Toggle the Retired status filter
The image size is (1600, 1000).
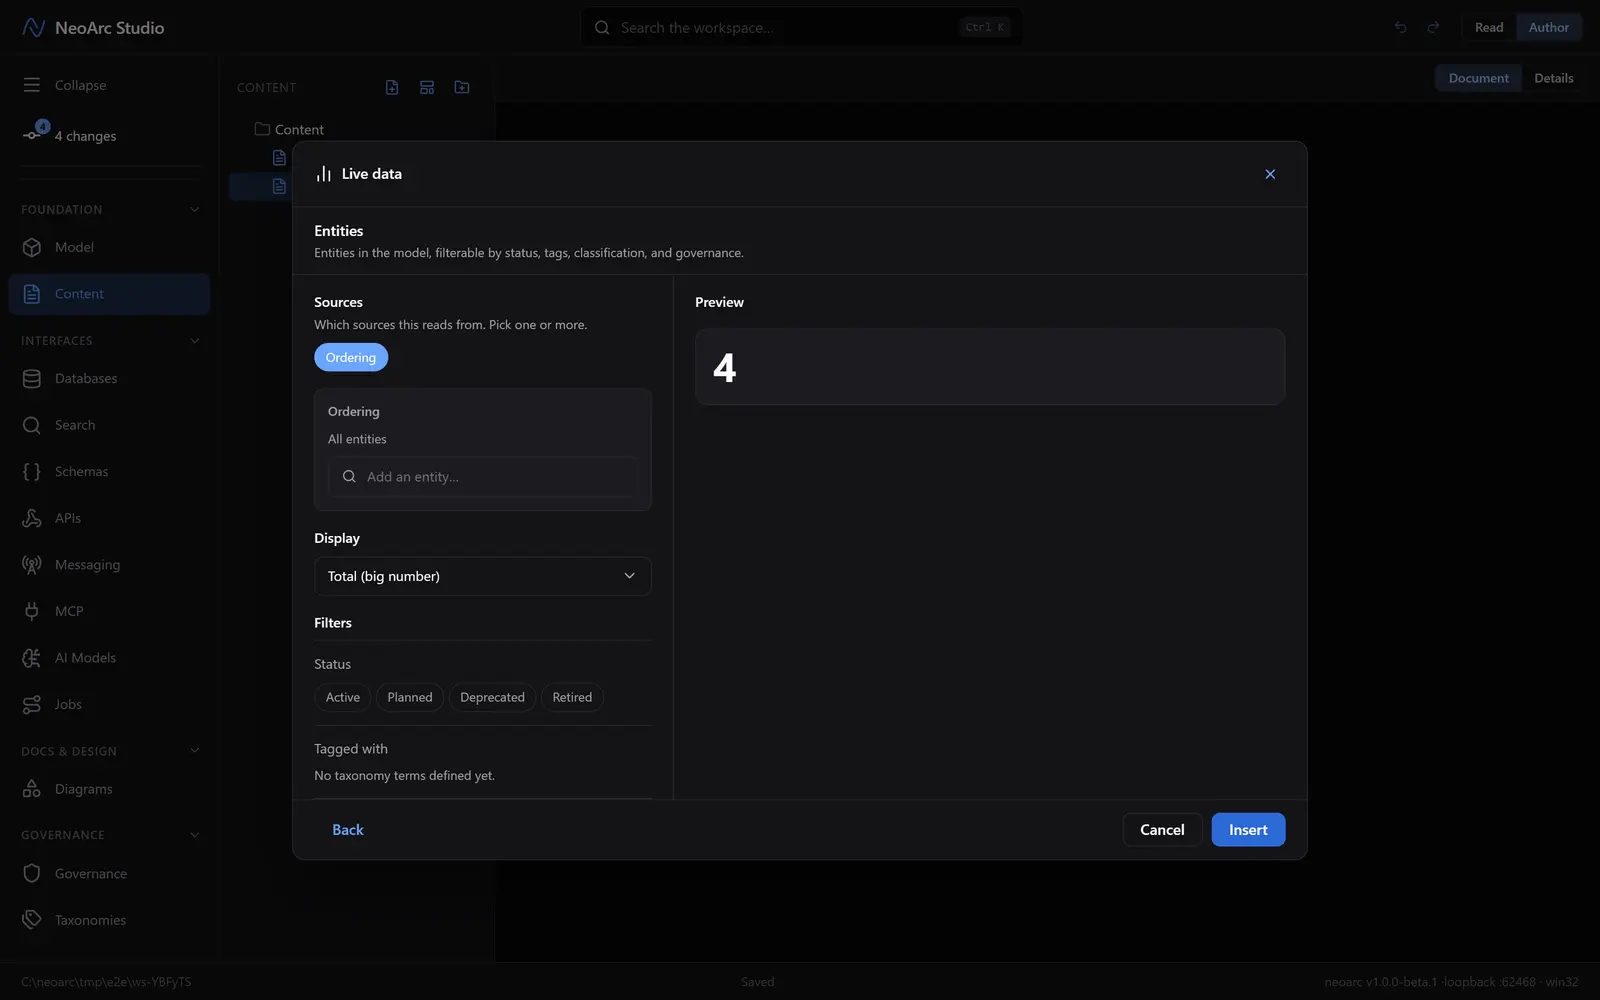point(572,697)
